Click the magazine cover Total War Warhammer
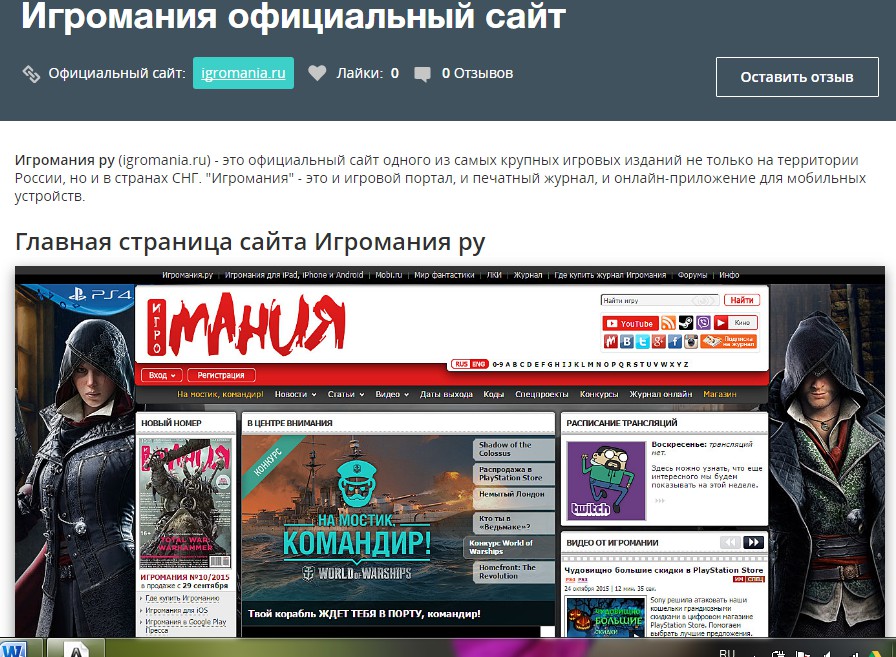 (x=186, y=504)
